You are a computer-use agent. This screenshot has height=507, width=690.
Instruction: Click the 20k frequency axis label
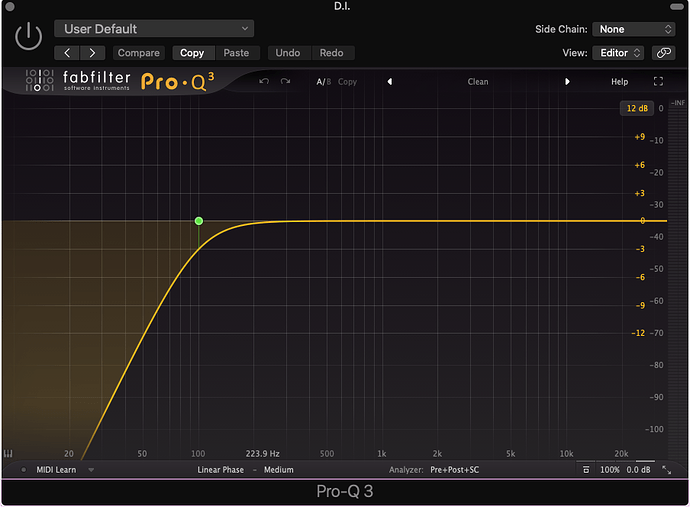pos(621,453)
